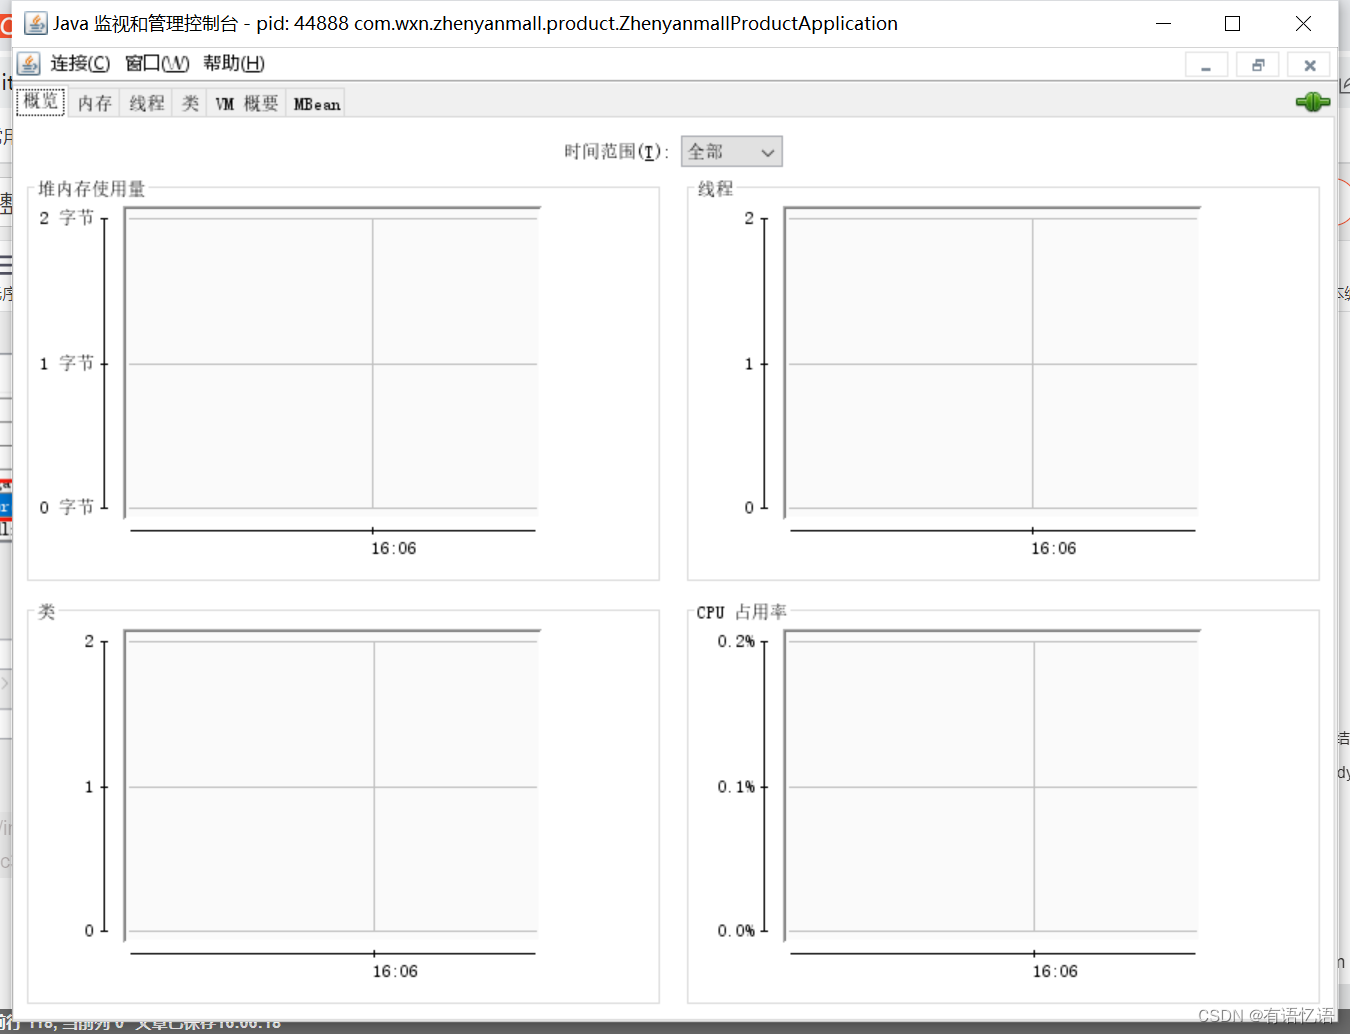The image size is (1350, 1034).
Task: Maximize the JConsole main window
Action: (1233, 23)
